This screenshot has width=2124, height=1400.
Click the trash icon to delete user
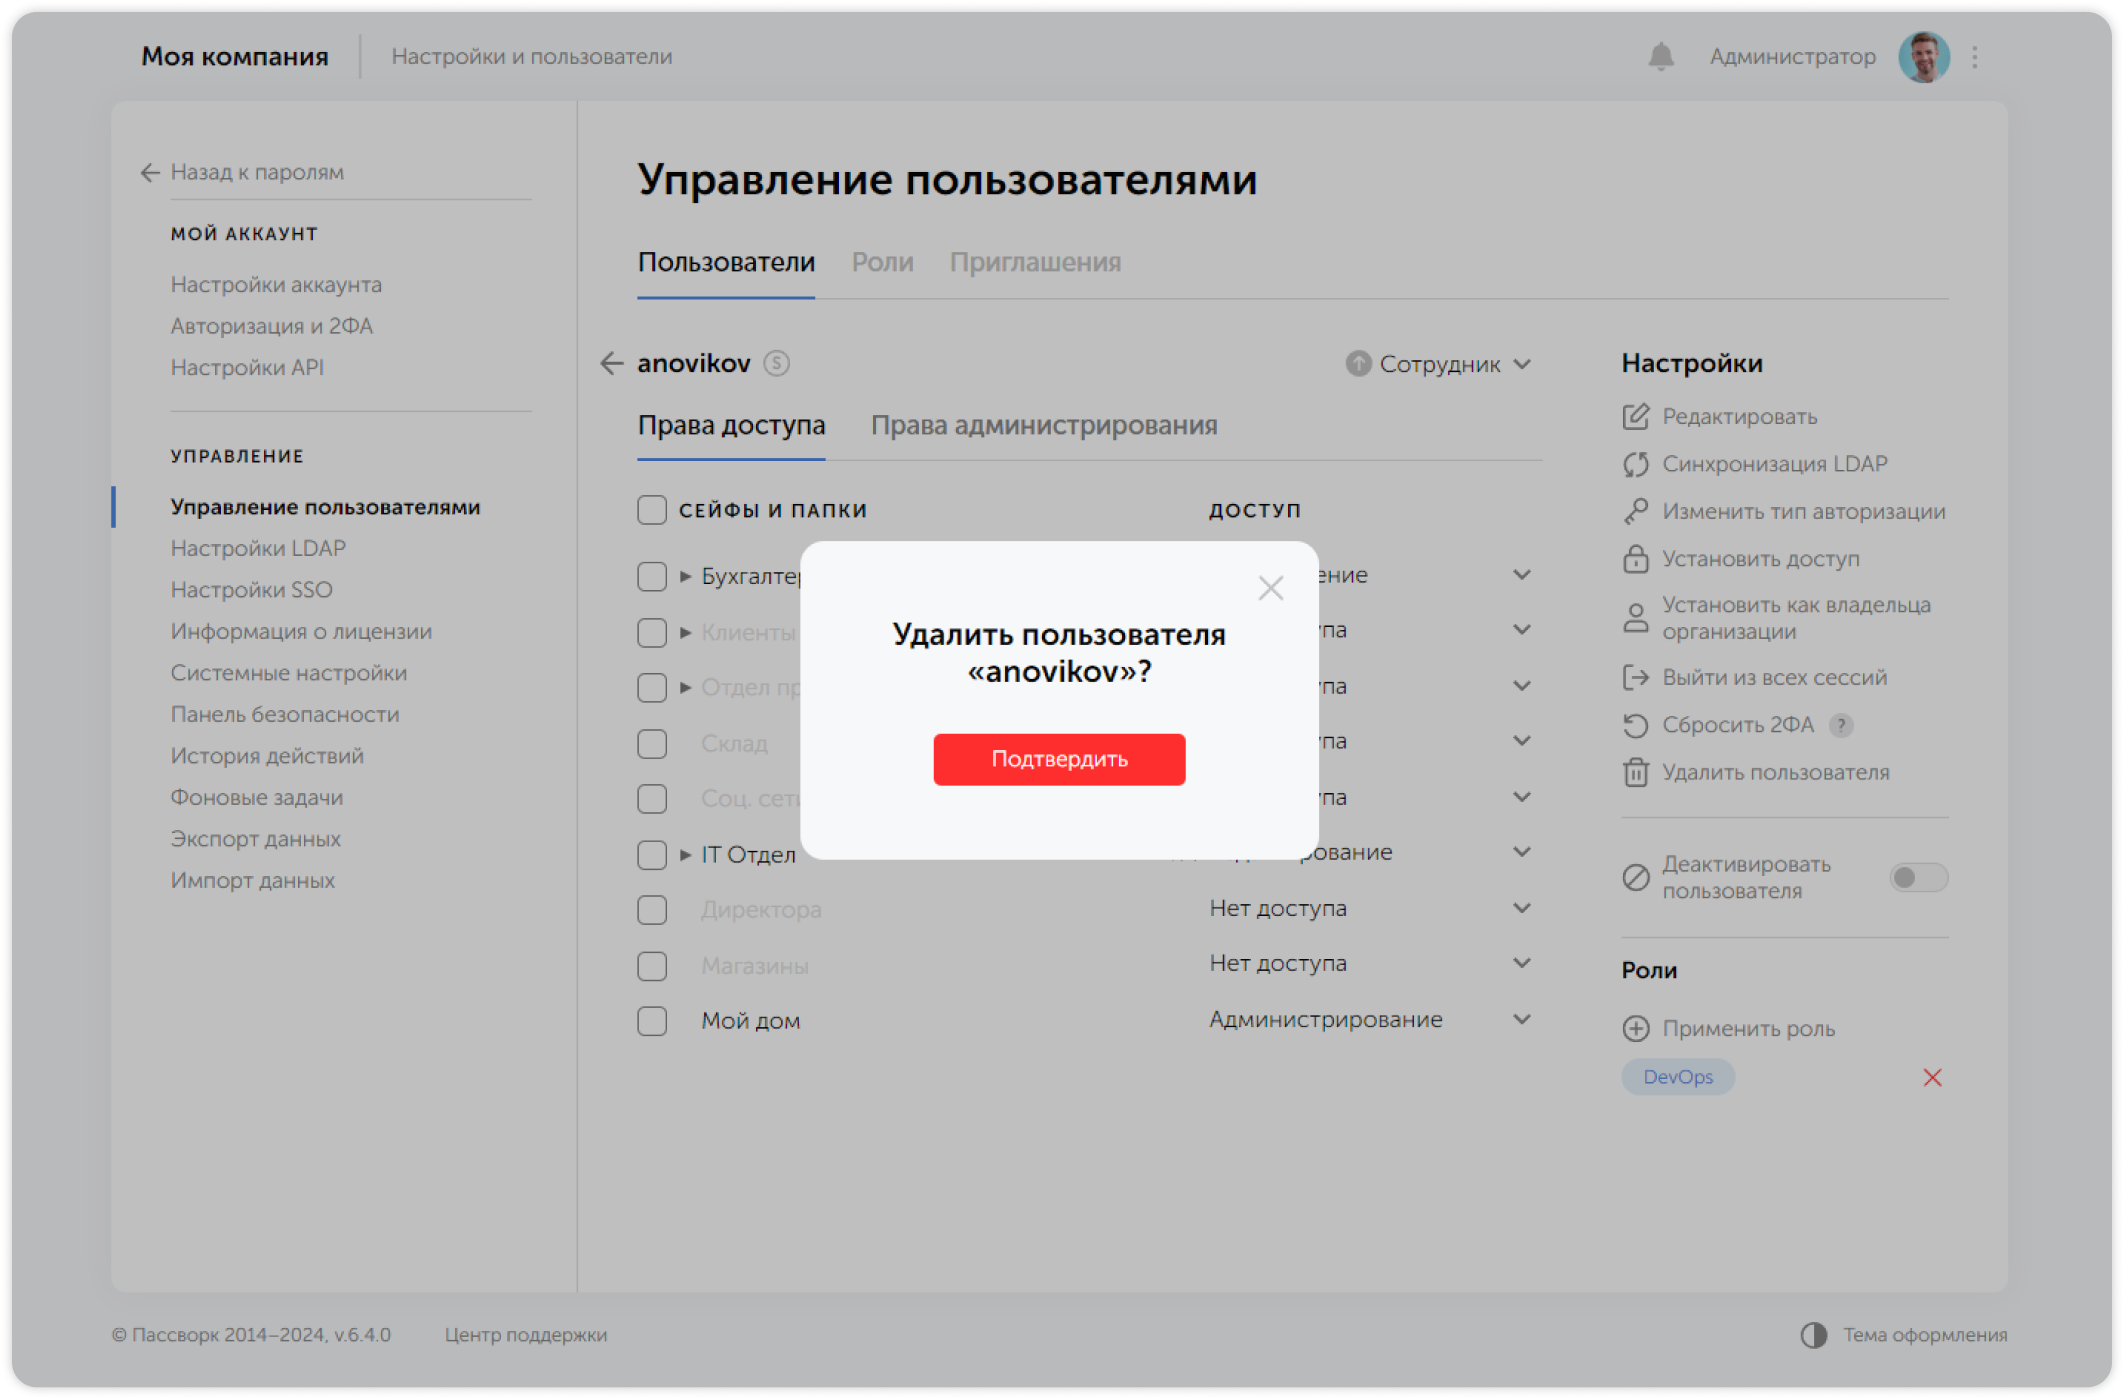pyautogui.click(x=1637, y=772)
